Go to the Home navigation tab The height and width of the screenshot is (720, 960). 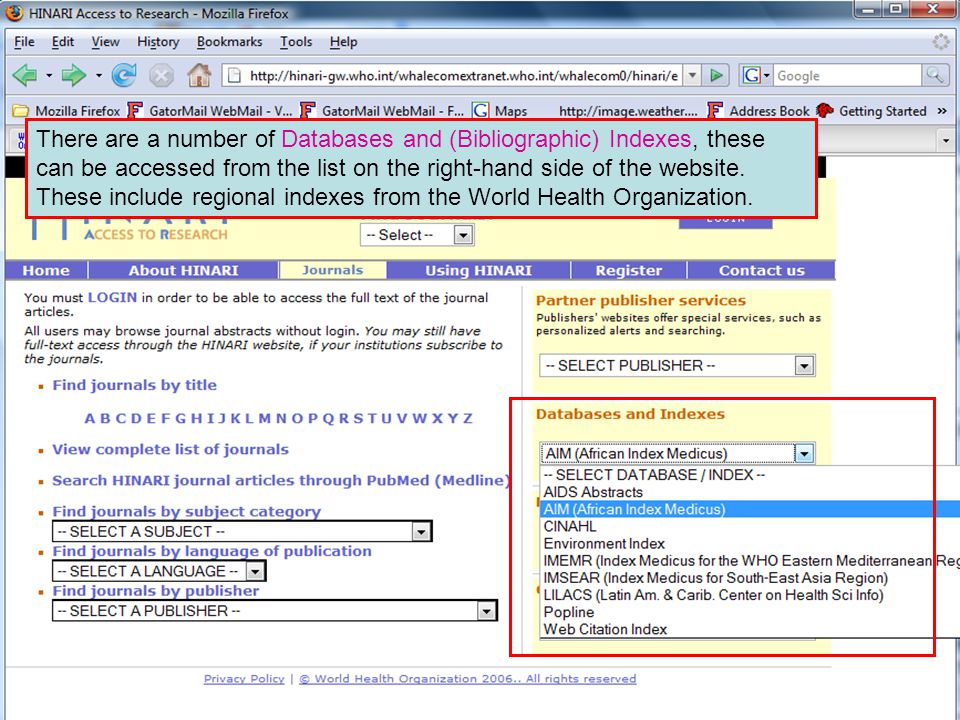coord(46,271)
